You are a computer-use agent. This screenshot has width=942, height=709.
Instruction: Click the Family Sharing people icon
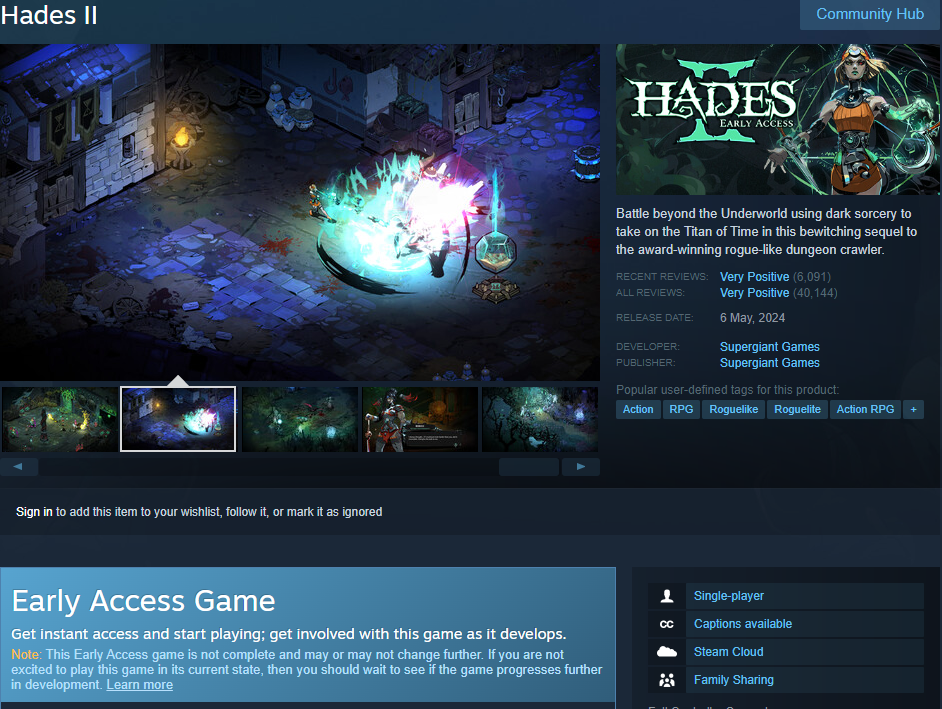(x=666, y=680)
